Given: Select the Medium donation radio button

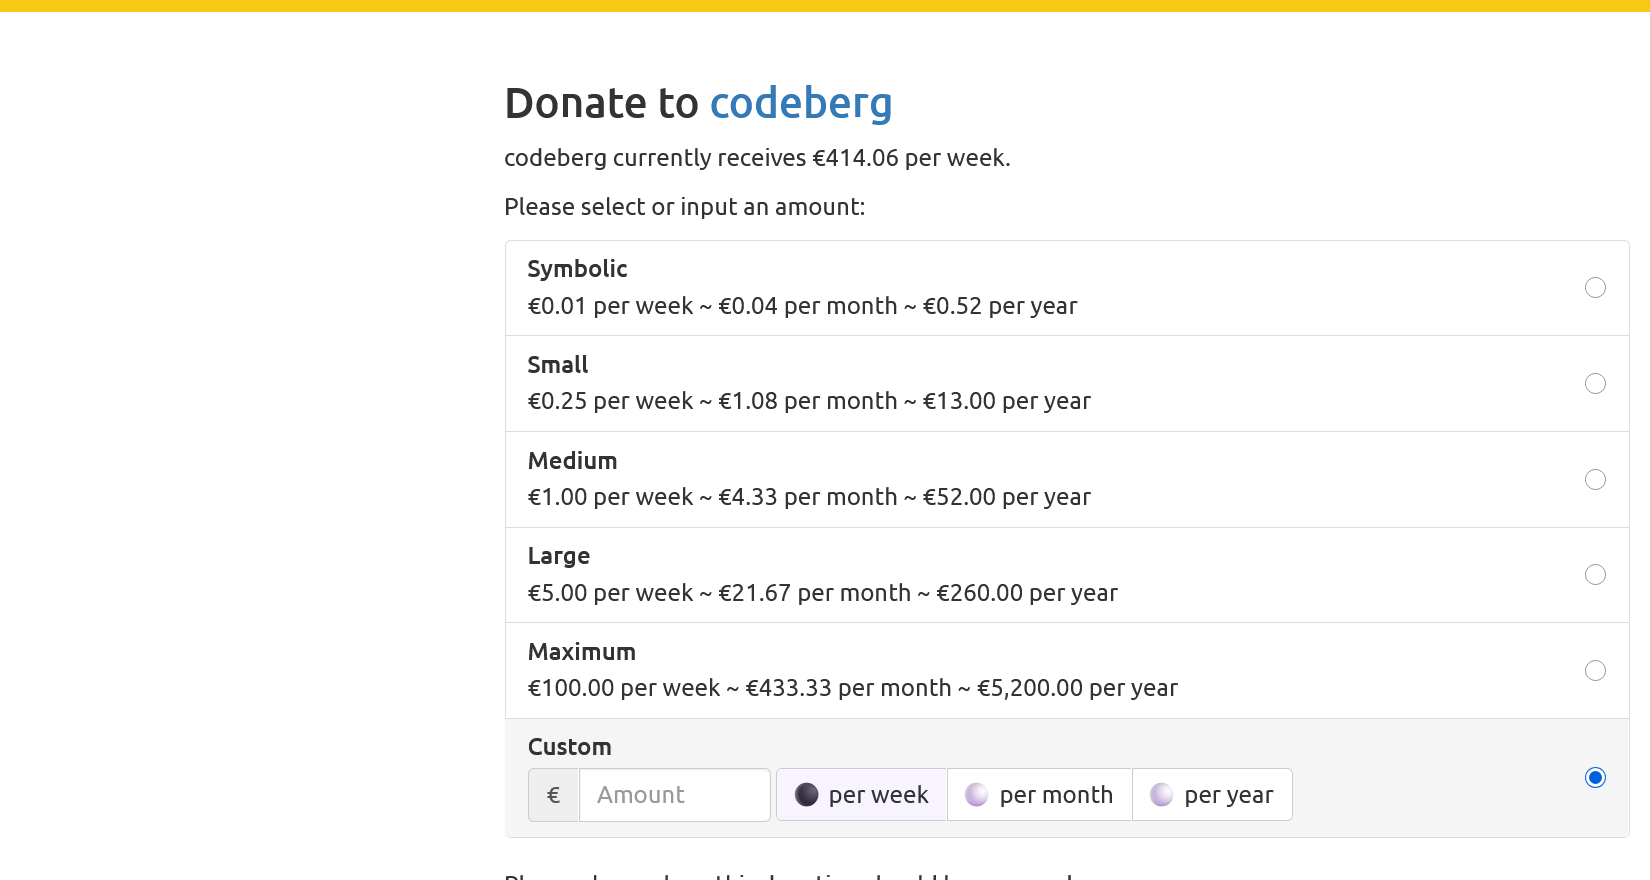Looking at the screenshot, I should pos(1595,480).
